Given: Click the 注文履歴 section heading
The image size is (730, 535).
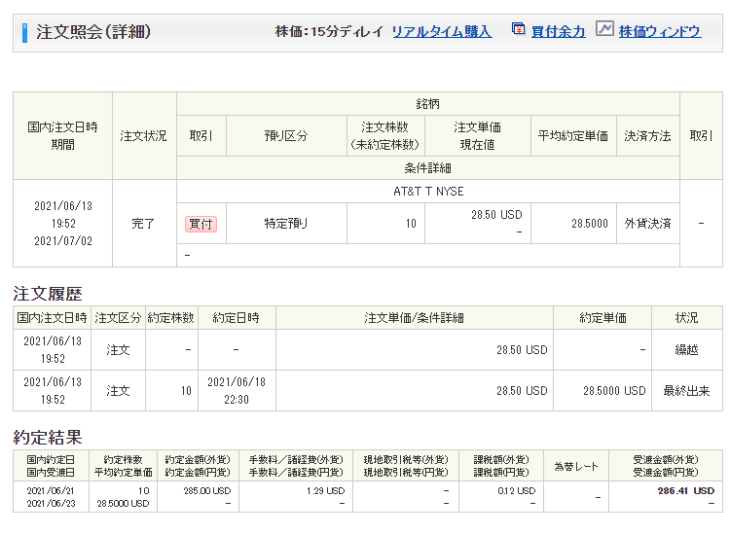Looking at the screenshot, I should (47, 293).
